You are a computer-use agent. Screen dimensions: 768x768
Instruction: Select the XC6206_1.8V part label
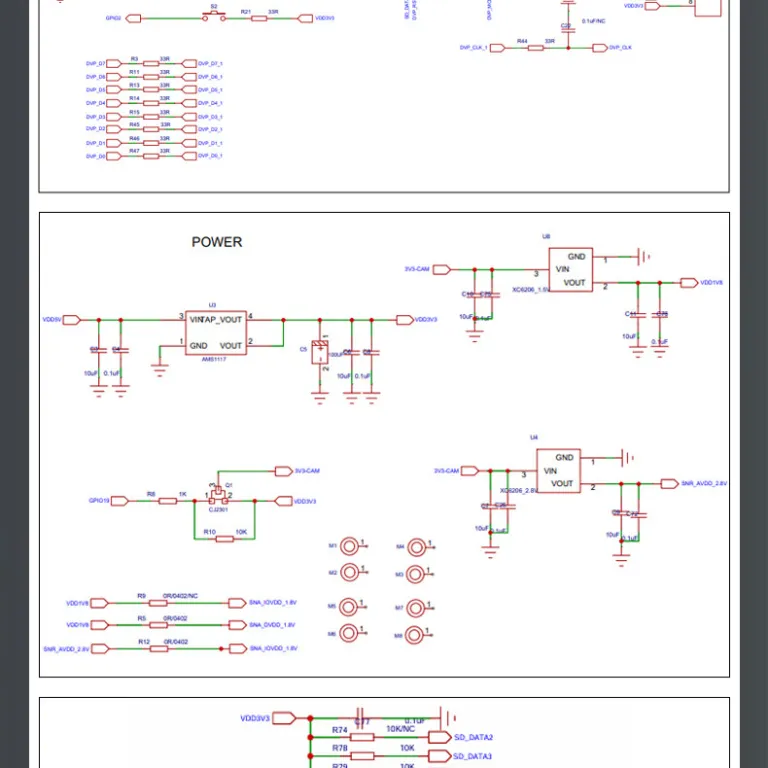[530, 290]
